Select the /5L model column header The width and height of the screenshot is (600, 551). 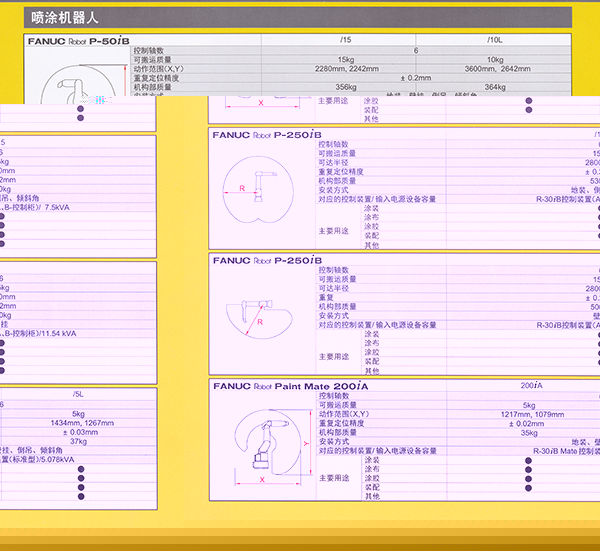(79, 394)
